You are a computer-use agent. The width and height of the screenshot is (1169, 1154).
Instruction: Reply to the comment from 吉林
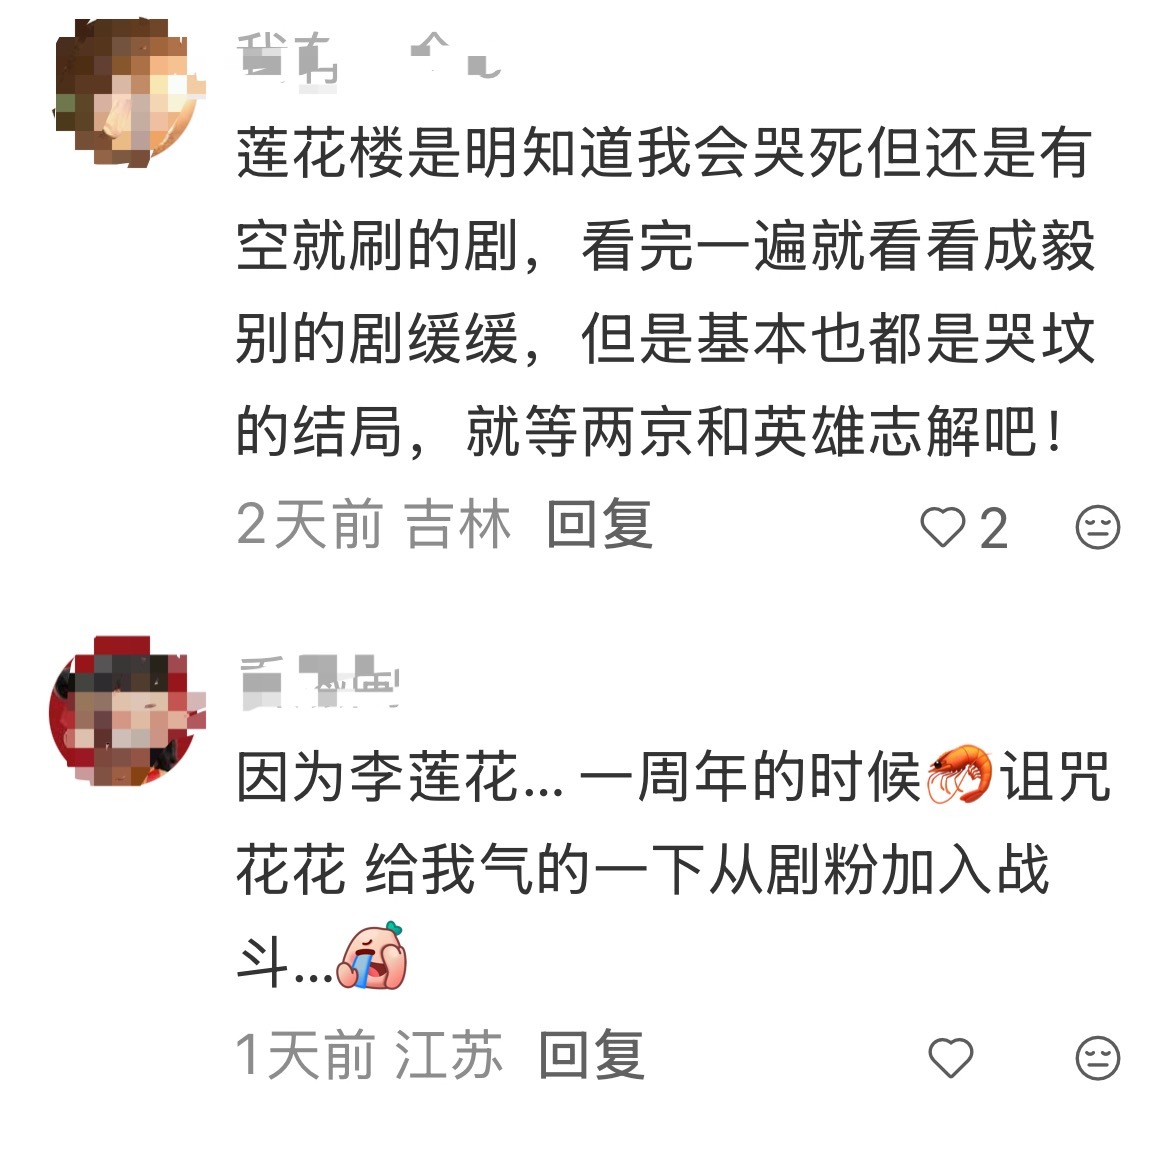point(599,525)
